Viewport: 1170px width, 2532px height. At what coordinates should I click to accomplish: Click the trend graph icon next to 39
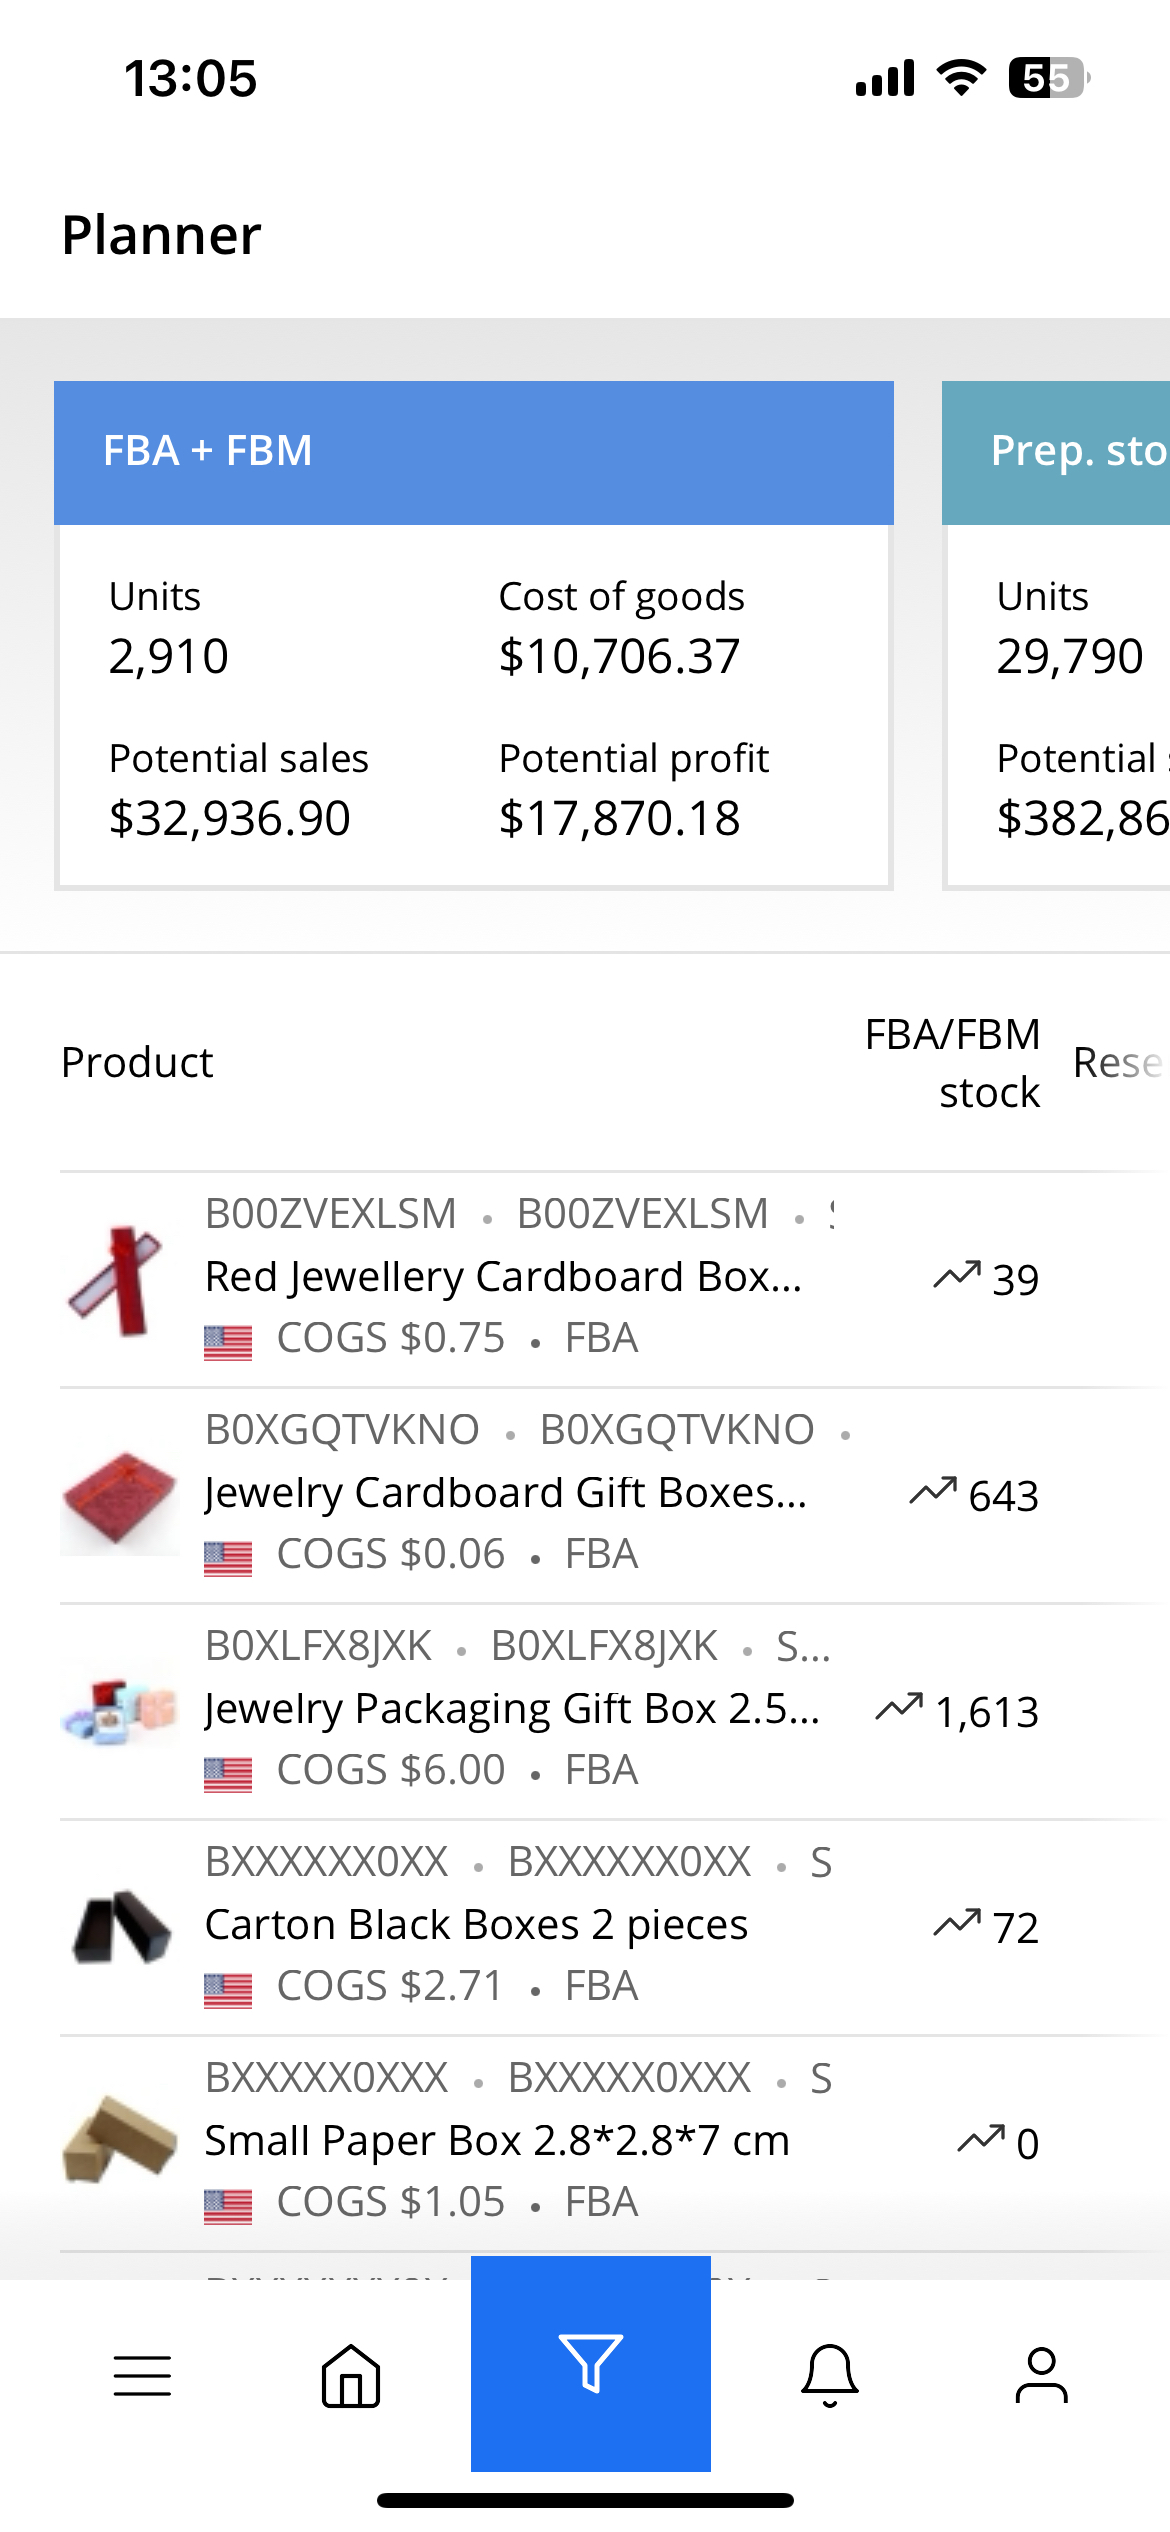pos(957,1274)
